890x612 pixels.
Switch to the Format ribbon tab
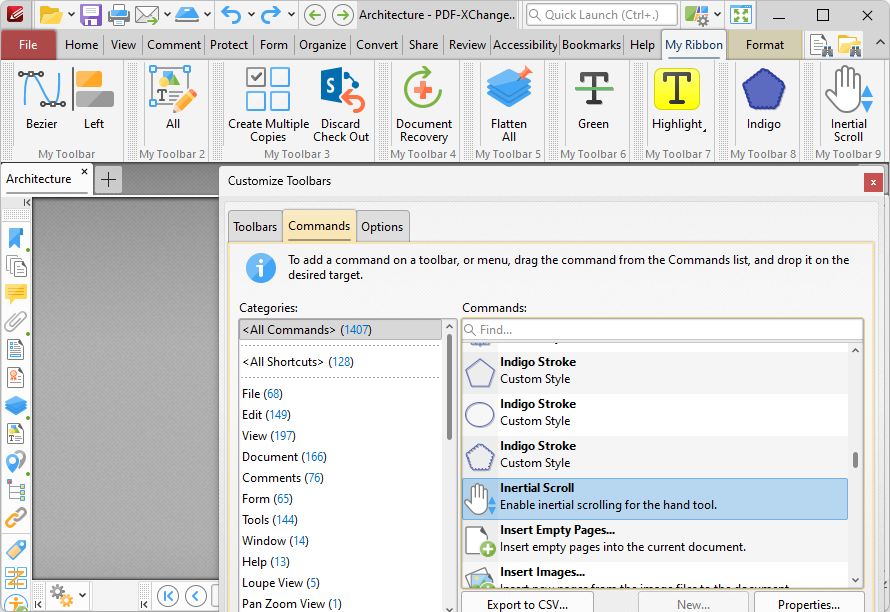pos(765,45)
